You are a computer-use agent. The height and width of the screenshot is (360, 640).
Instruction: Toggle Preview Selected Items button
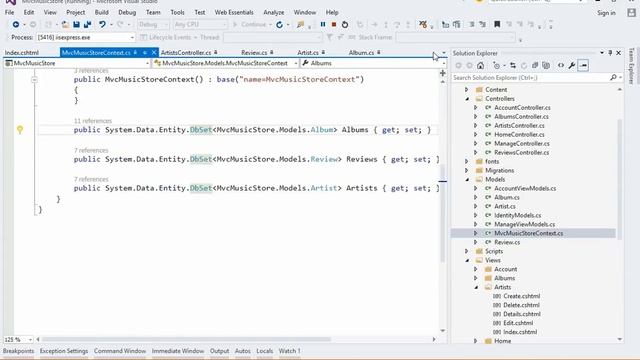coord(583,65)
